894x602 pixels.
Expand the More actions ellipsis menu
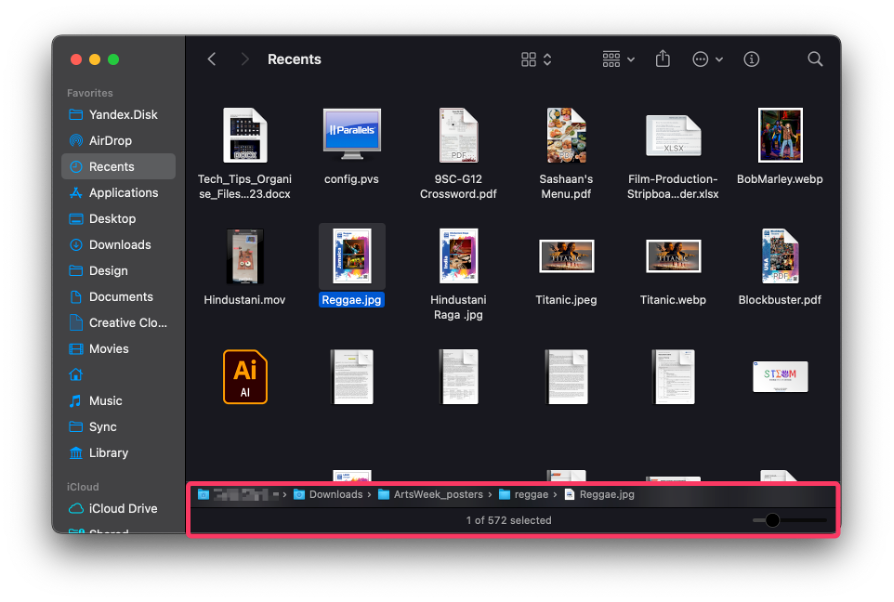(x=706, y=59)
